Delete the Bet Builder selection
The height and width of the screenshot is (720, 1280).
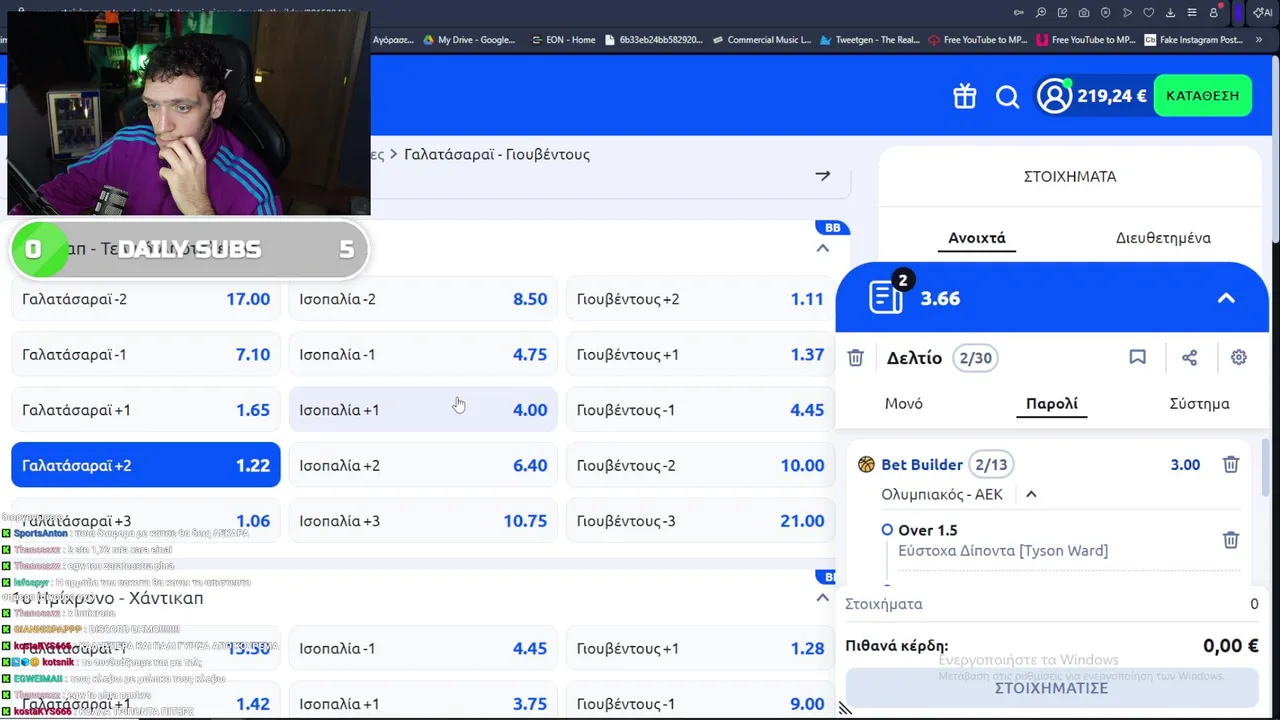[1231, 464]
